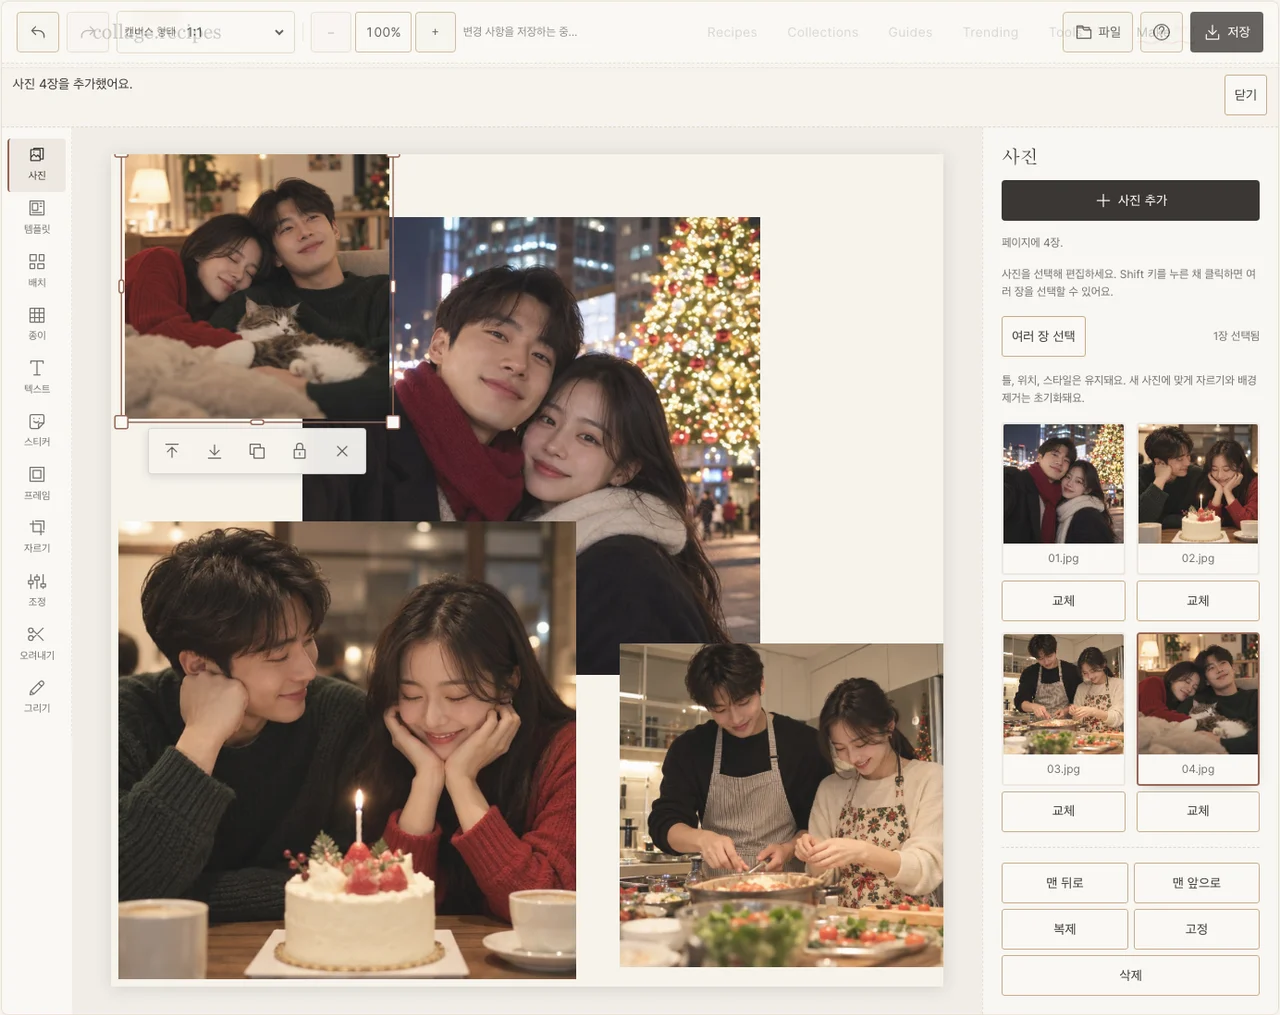
Task: Select the 오려내기 cutout scissors tool
Action: (x=37, y=643)
